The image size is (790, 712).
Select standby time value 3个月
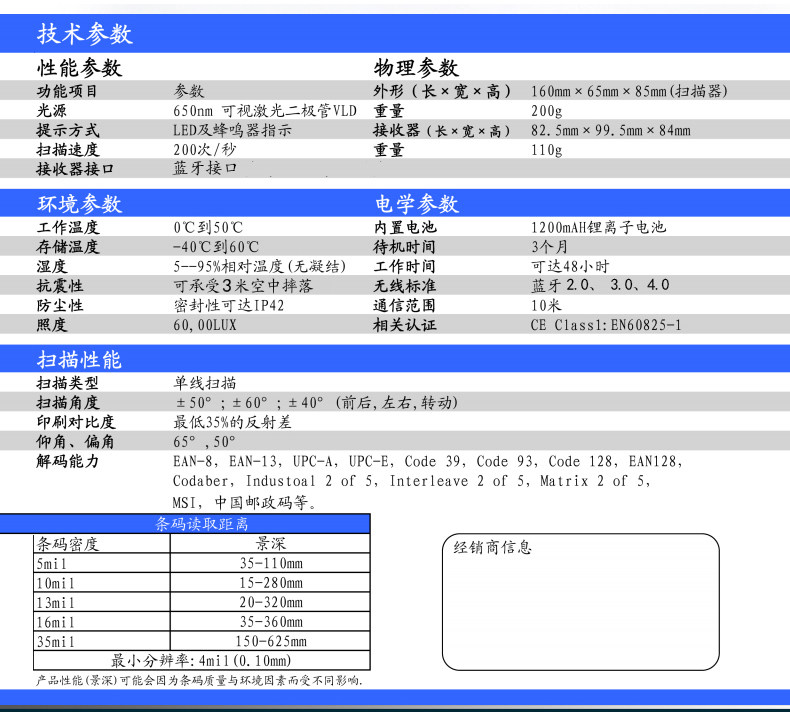click(549, 247)
